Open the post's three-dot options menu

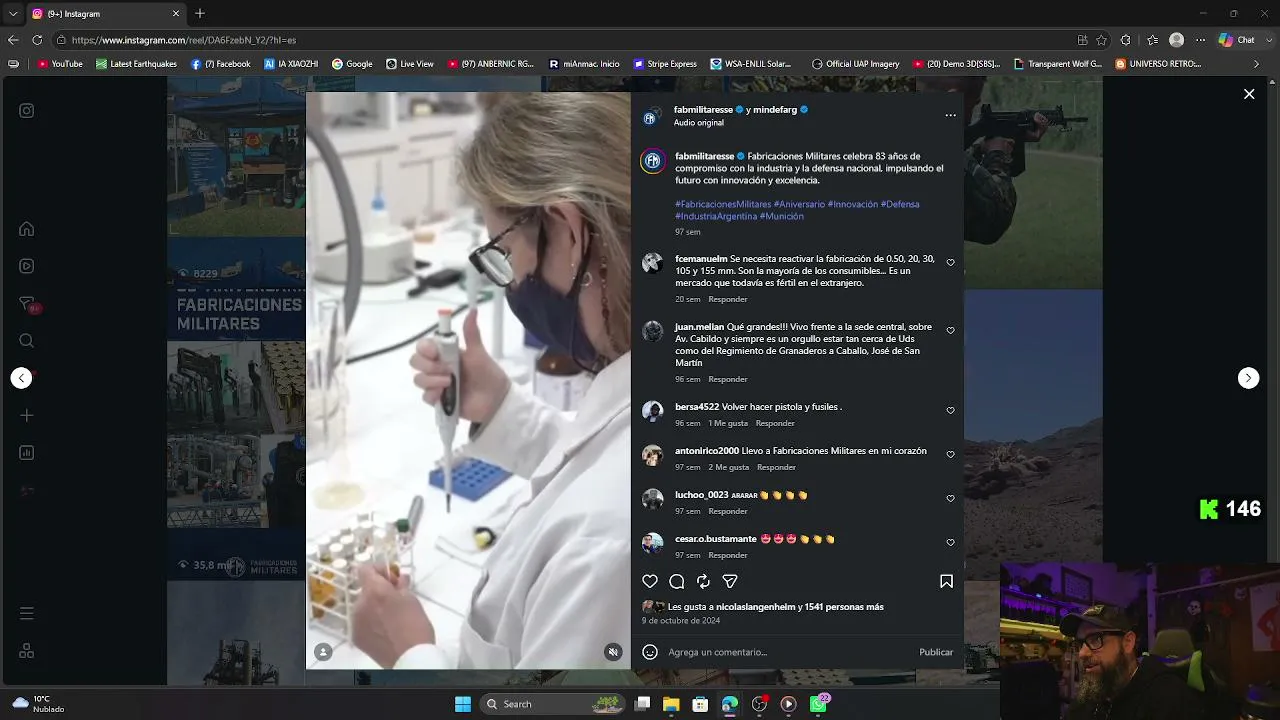pos(950,115)
